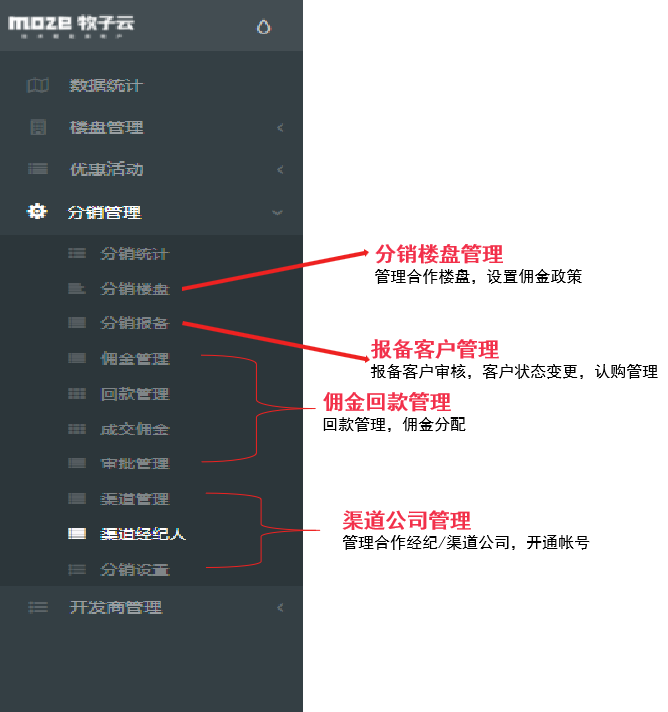The image size is (668, 712).
Task: Select the 佣金管理 submenu entry
Action: pos(135,359)
